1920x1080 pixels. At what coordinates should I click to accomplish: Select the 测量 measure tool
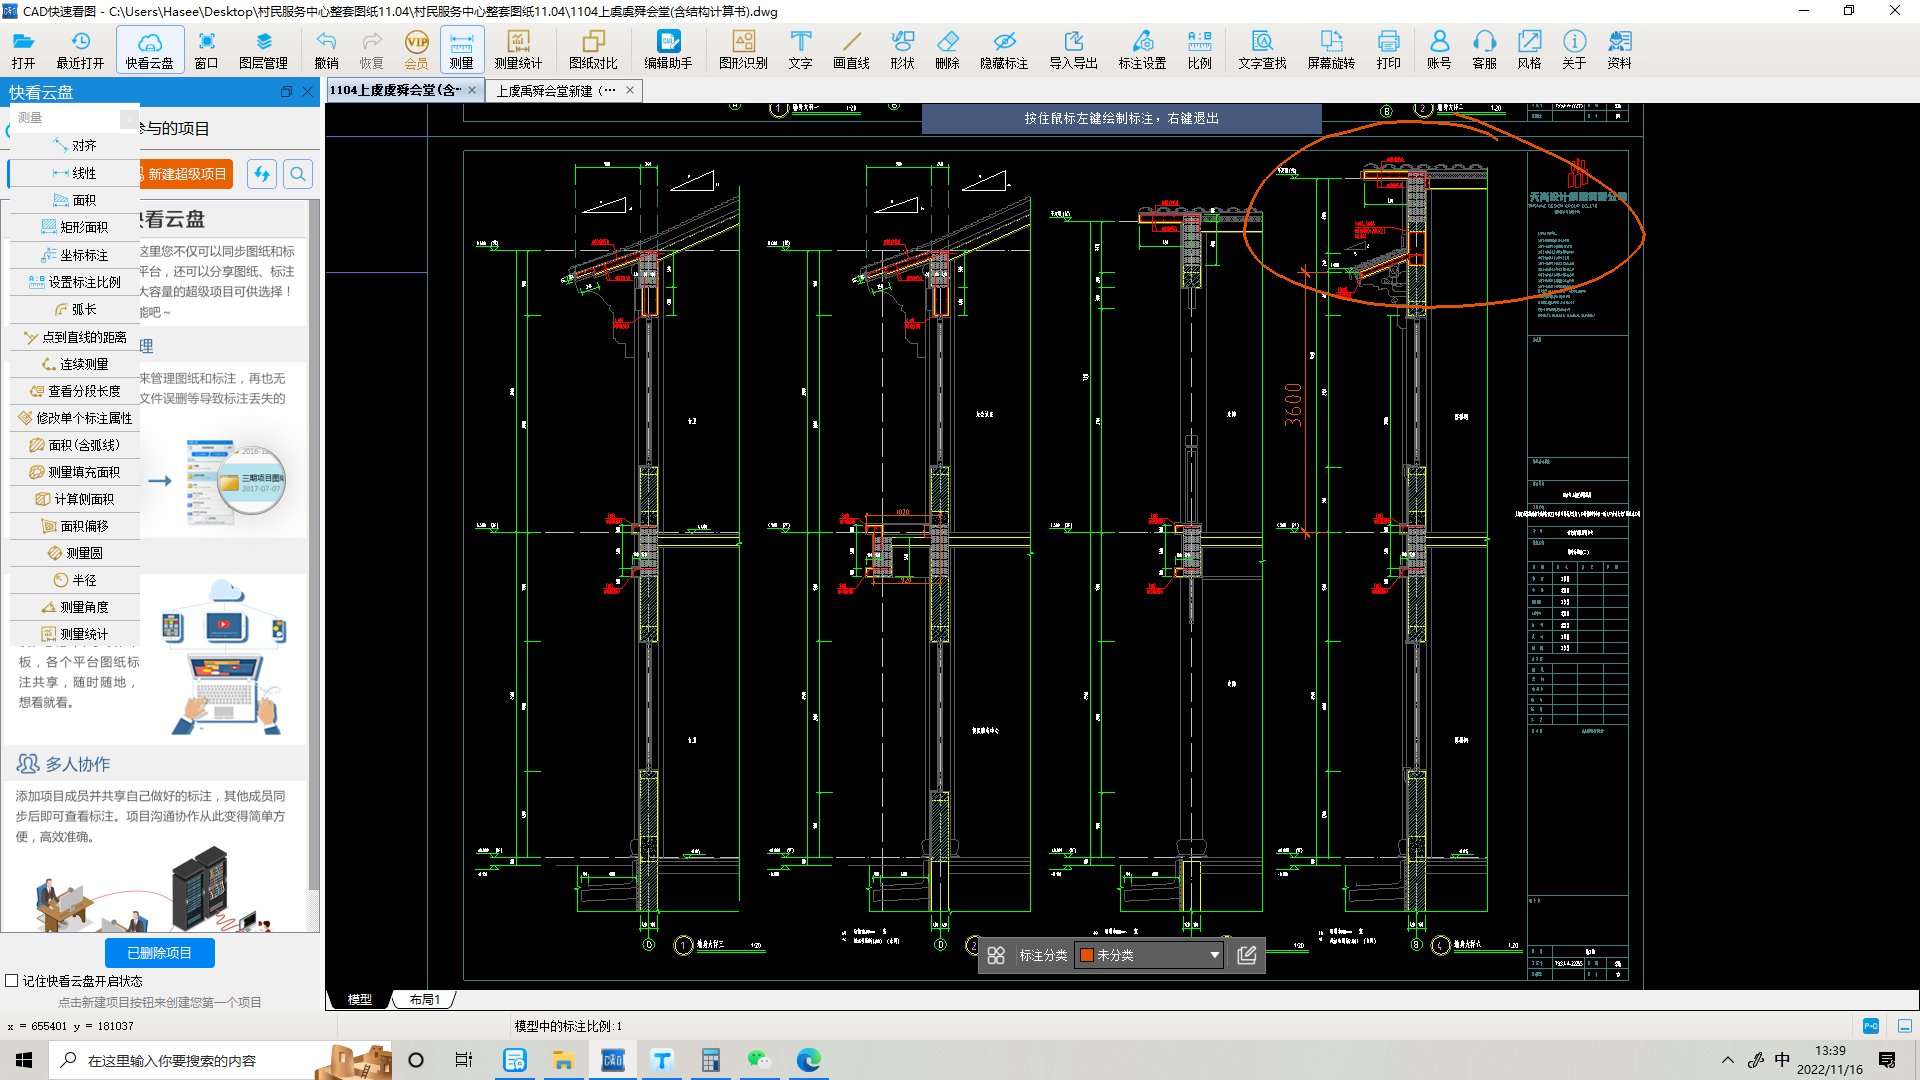click(461, 49)
